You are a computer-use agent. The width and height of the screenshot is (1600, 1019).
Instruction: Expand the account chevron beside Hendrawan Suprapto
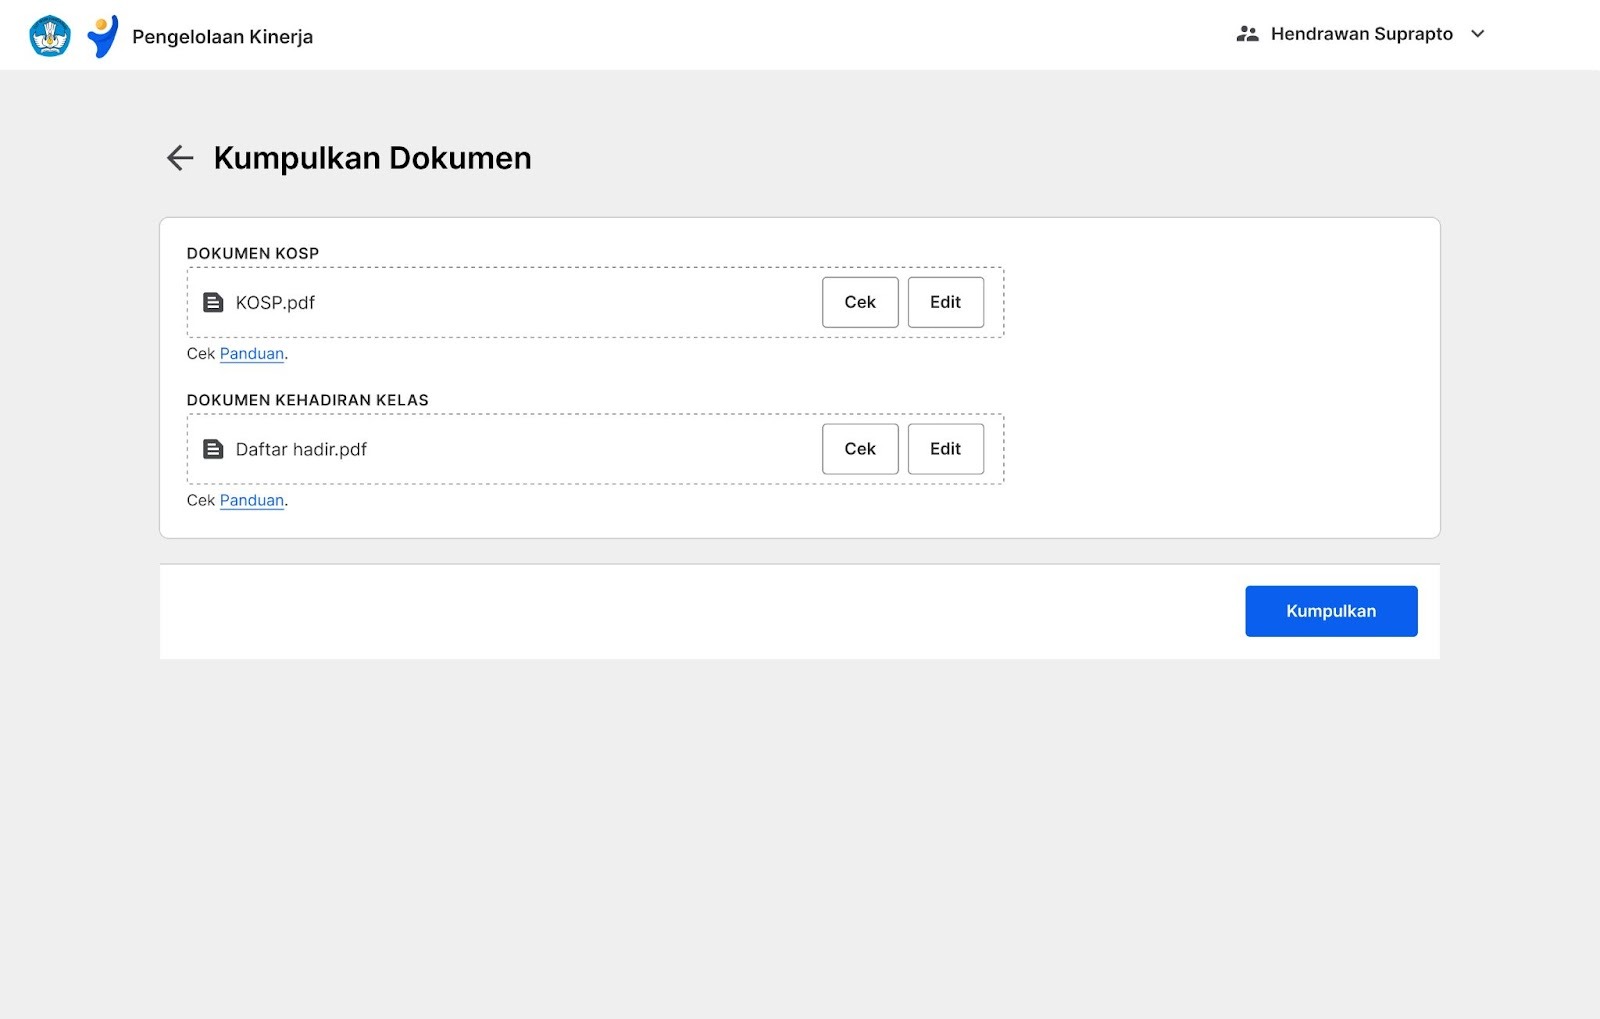point(1478,34)
